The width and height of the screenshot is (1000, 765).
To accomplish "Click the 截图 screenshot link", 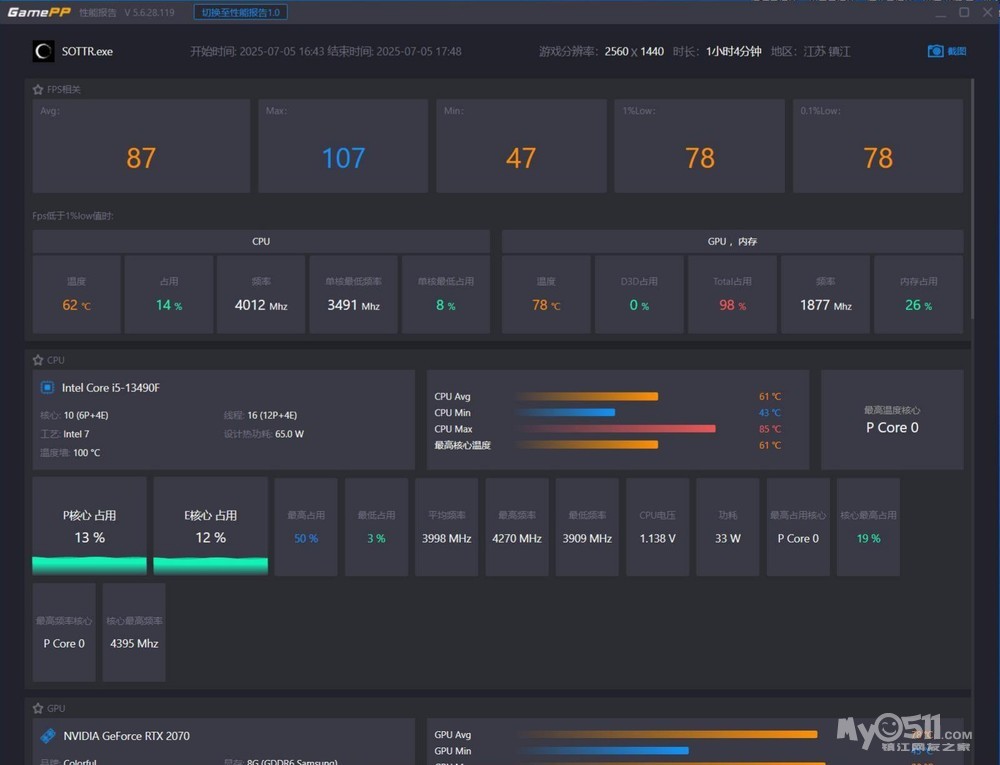I will click(957, 51).
